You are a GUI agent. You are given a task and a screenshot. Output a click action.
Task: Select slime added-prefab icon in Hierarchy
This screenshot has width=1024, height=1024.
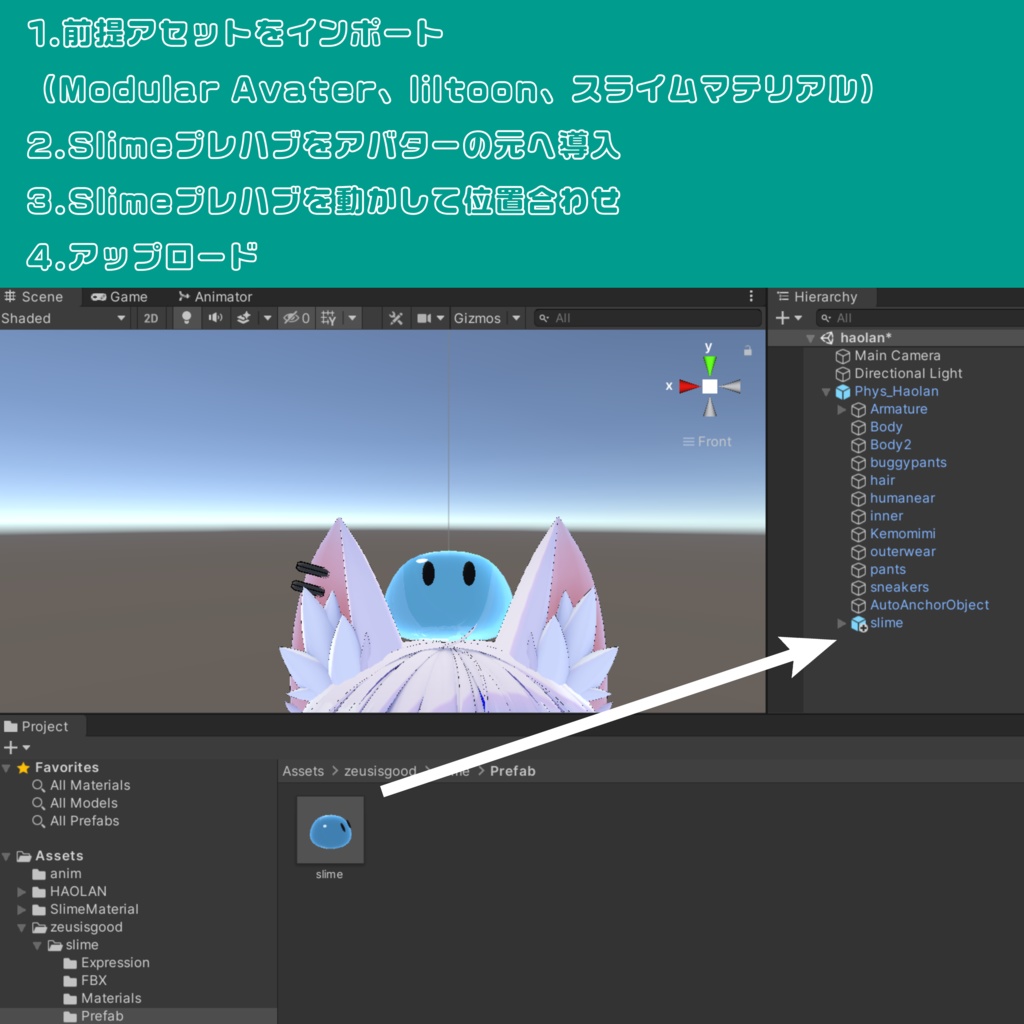[859, 624]
